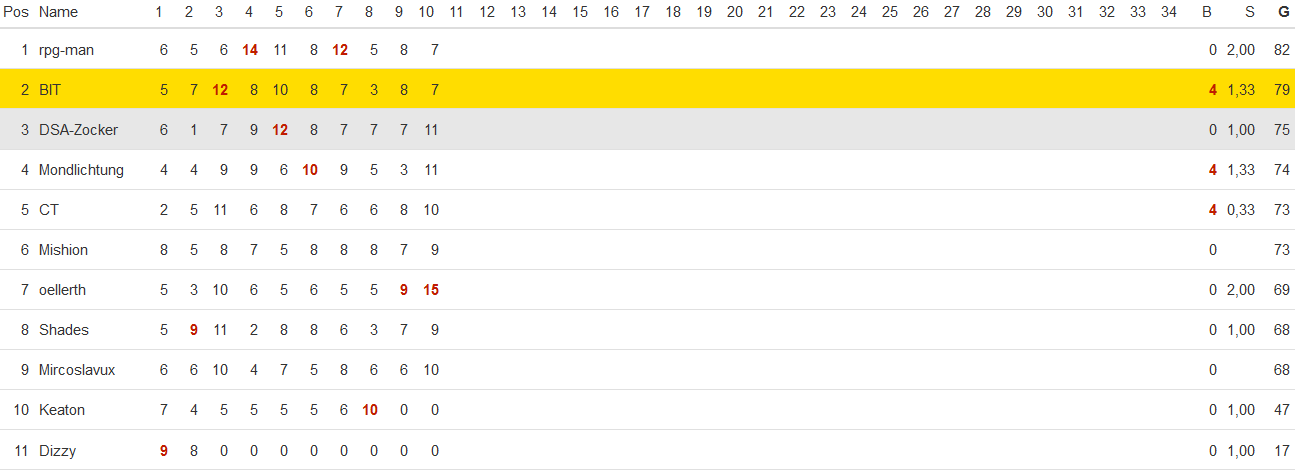Image resolution: width=1295 pixels, height=470 pixels.
Task: Sort by the Name column header
Action: [x=58, y=12]
